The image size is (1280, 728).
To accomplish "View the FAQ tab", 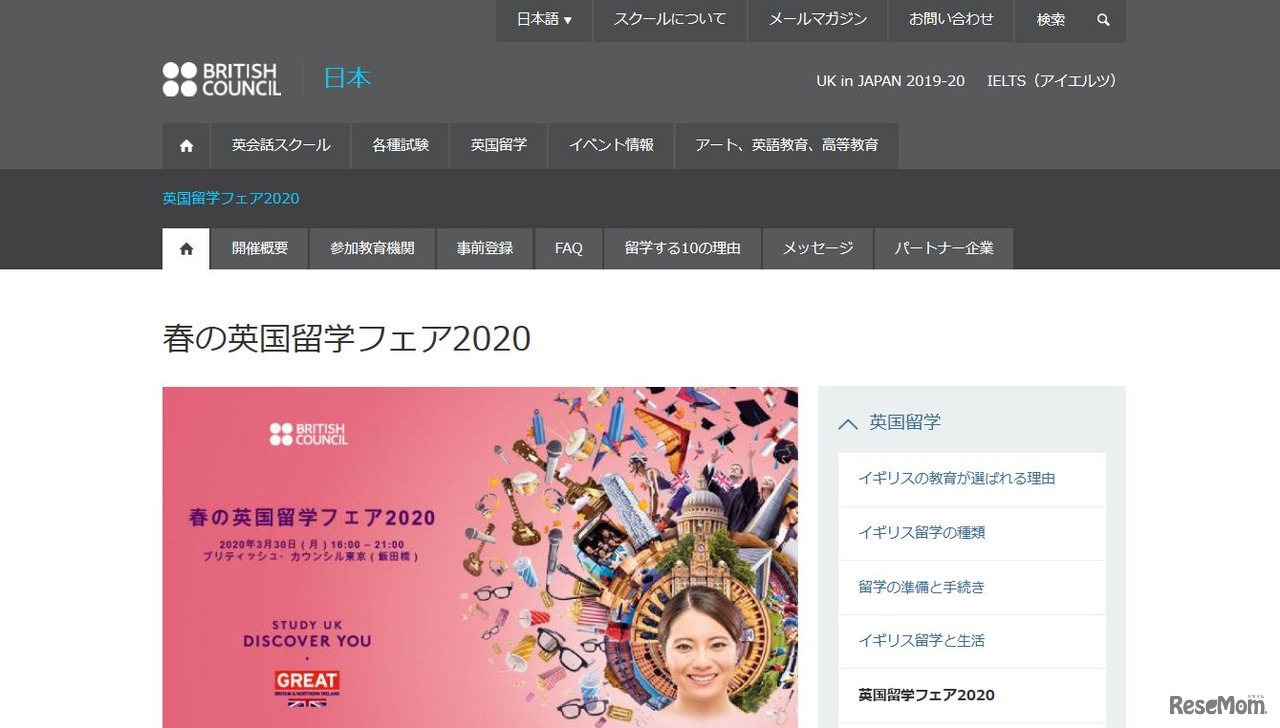I will pos(569,249).
